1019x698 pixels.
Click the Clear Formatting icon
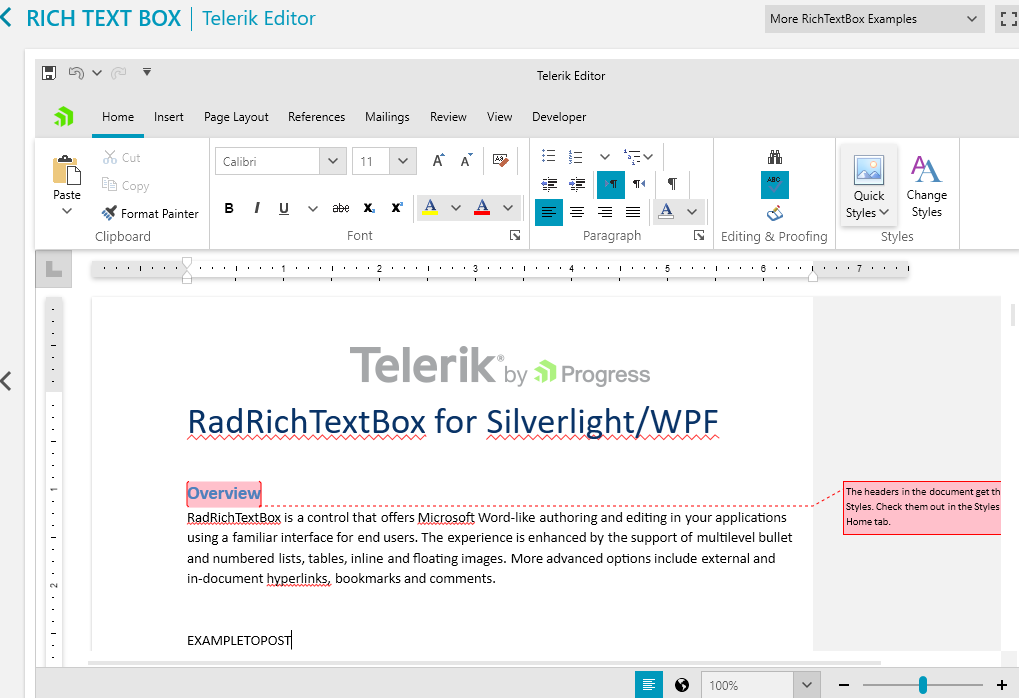click(501, 158)
